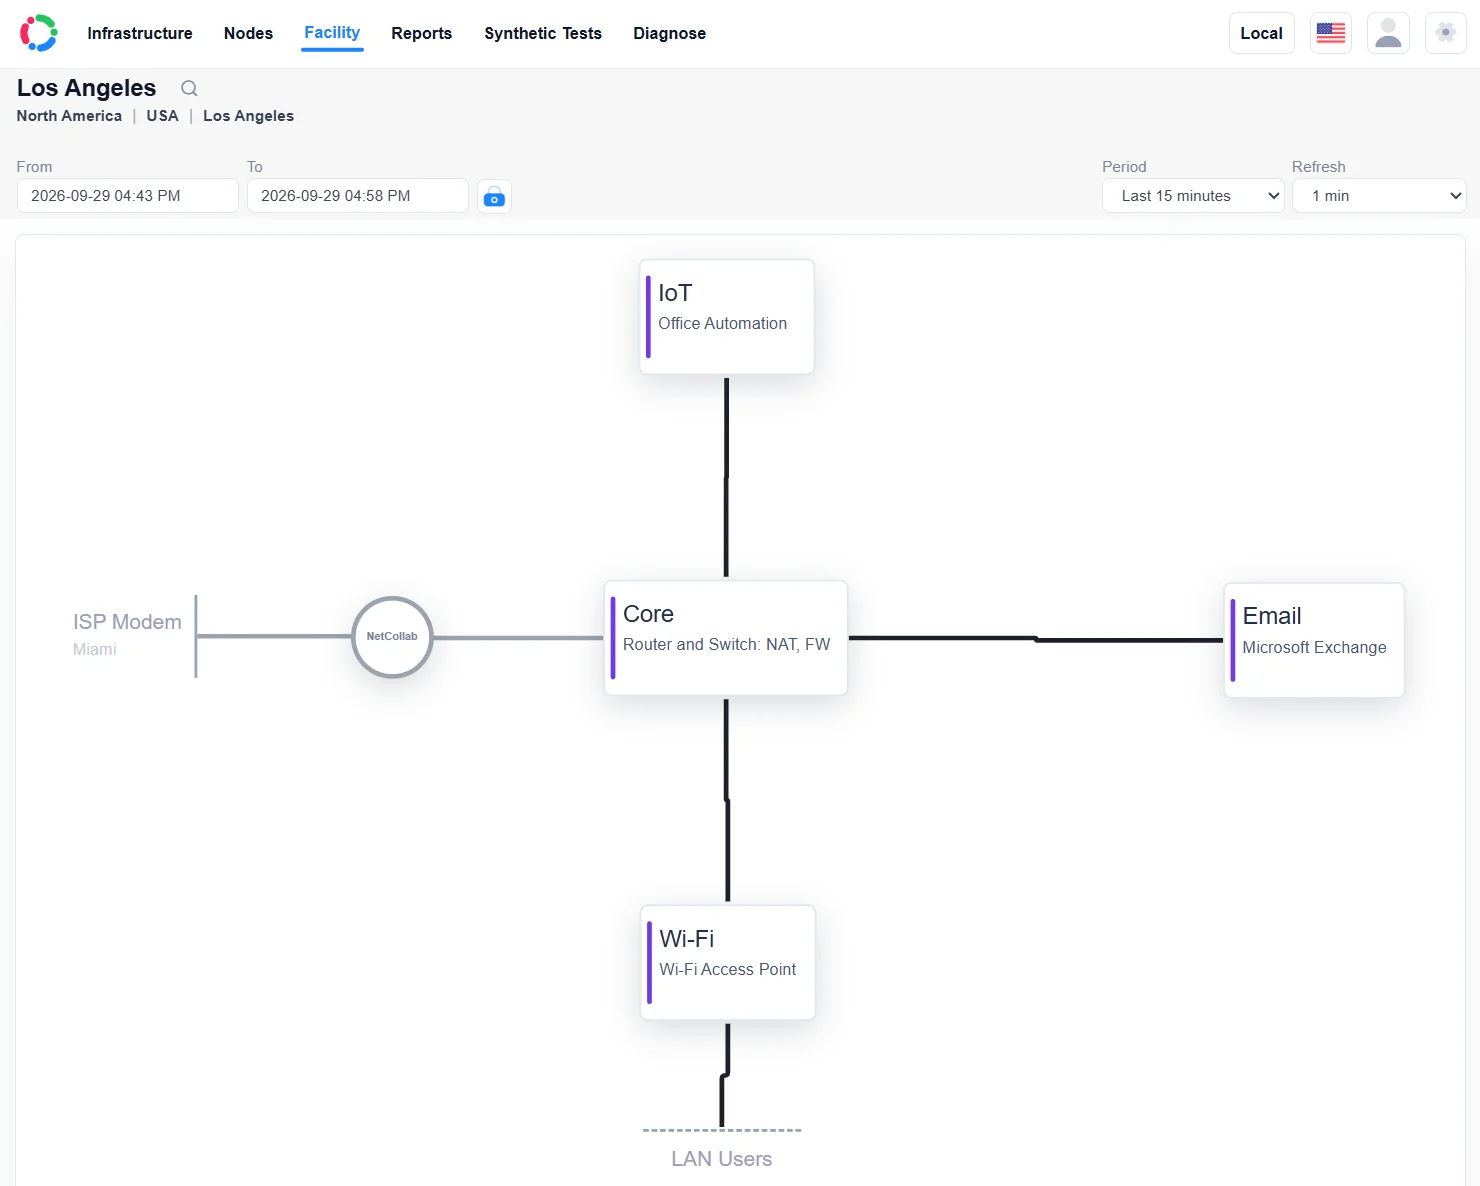Select the Facility tab

pos(332,33)
